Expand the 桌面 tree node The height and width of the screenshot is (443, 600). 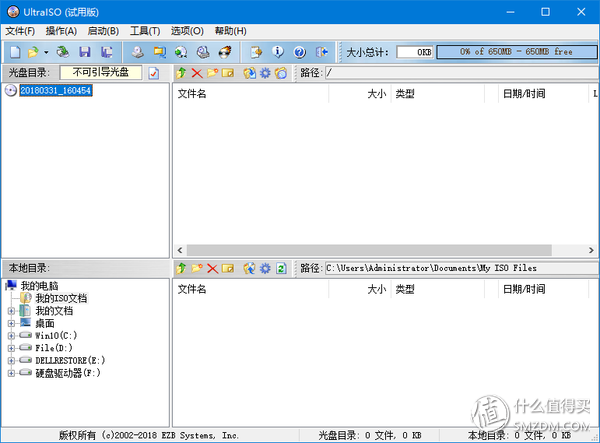click(x=11, y=323)
